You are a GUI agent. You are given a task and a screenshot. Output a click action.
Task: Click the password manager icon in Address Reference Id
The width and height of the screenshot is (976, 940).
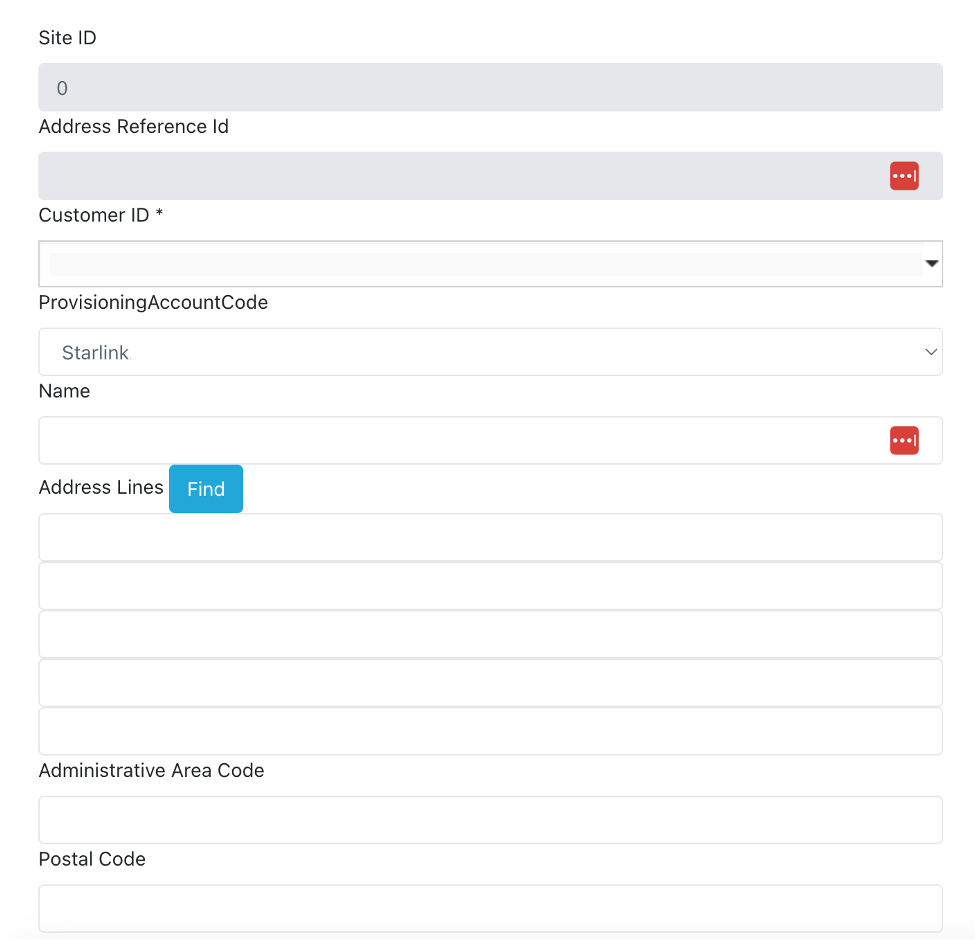coord(904,176)
